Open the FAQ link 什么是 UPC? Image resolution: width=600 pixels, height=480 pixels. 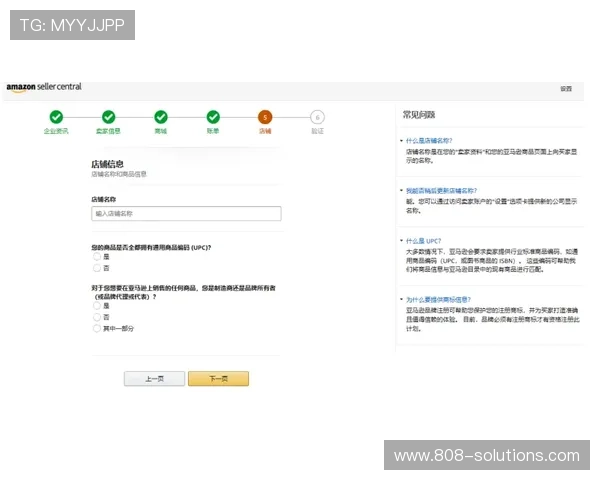(x=423, y=241)
